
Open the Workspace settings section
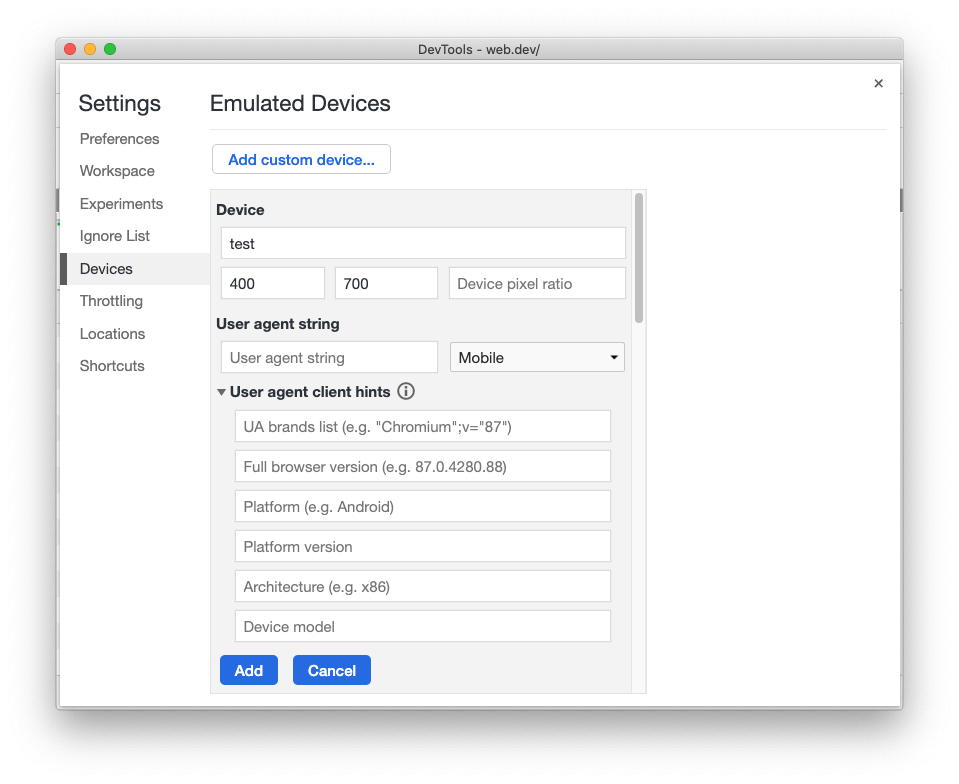click(x=116, y=171)
